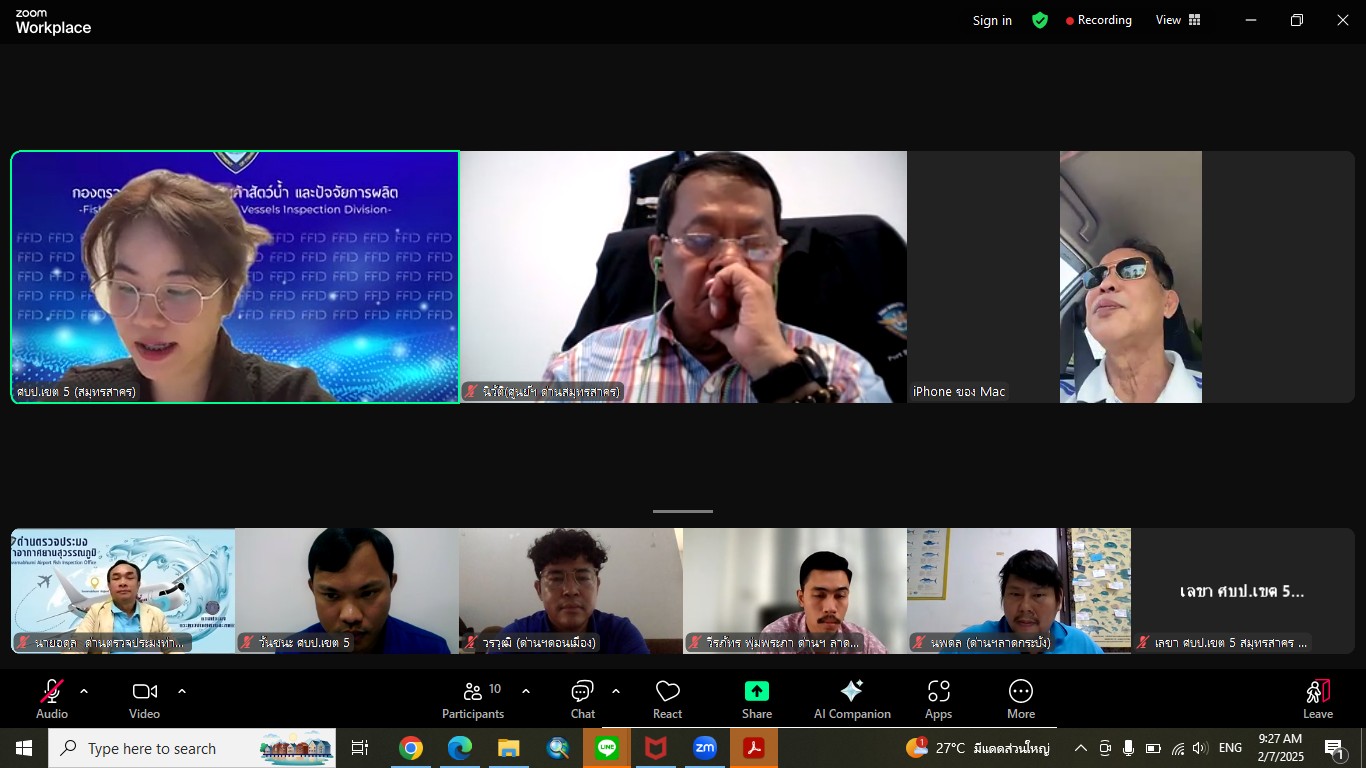Click the gallery divider handle bar
1366x768 pixels.
tap(683, 511)
